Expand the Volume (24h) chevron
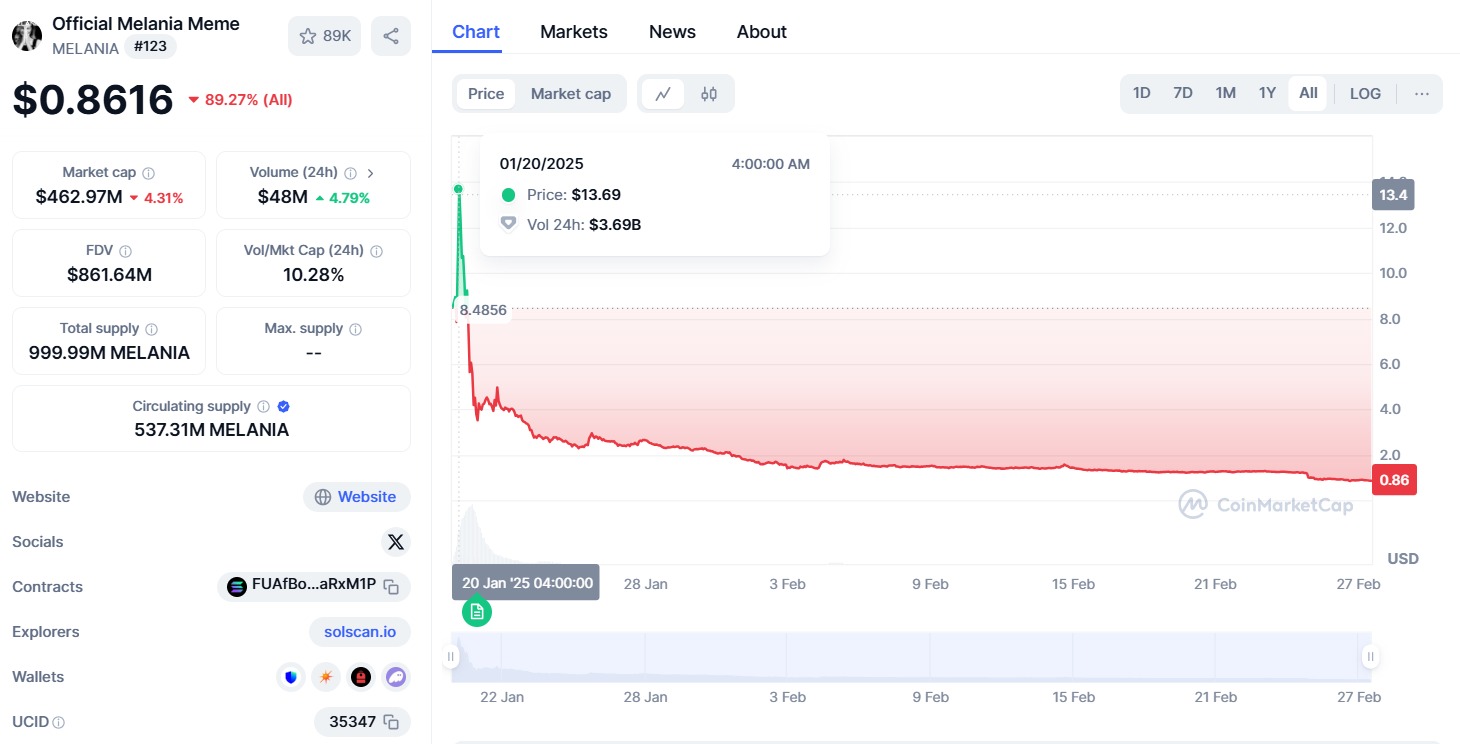The width and height of the screenshot is (1460, 744). [x=371, y=173]
